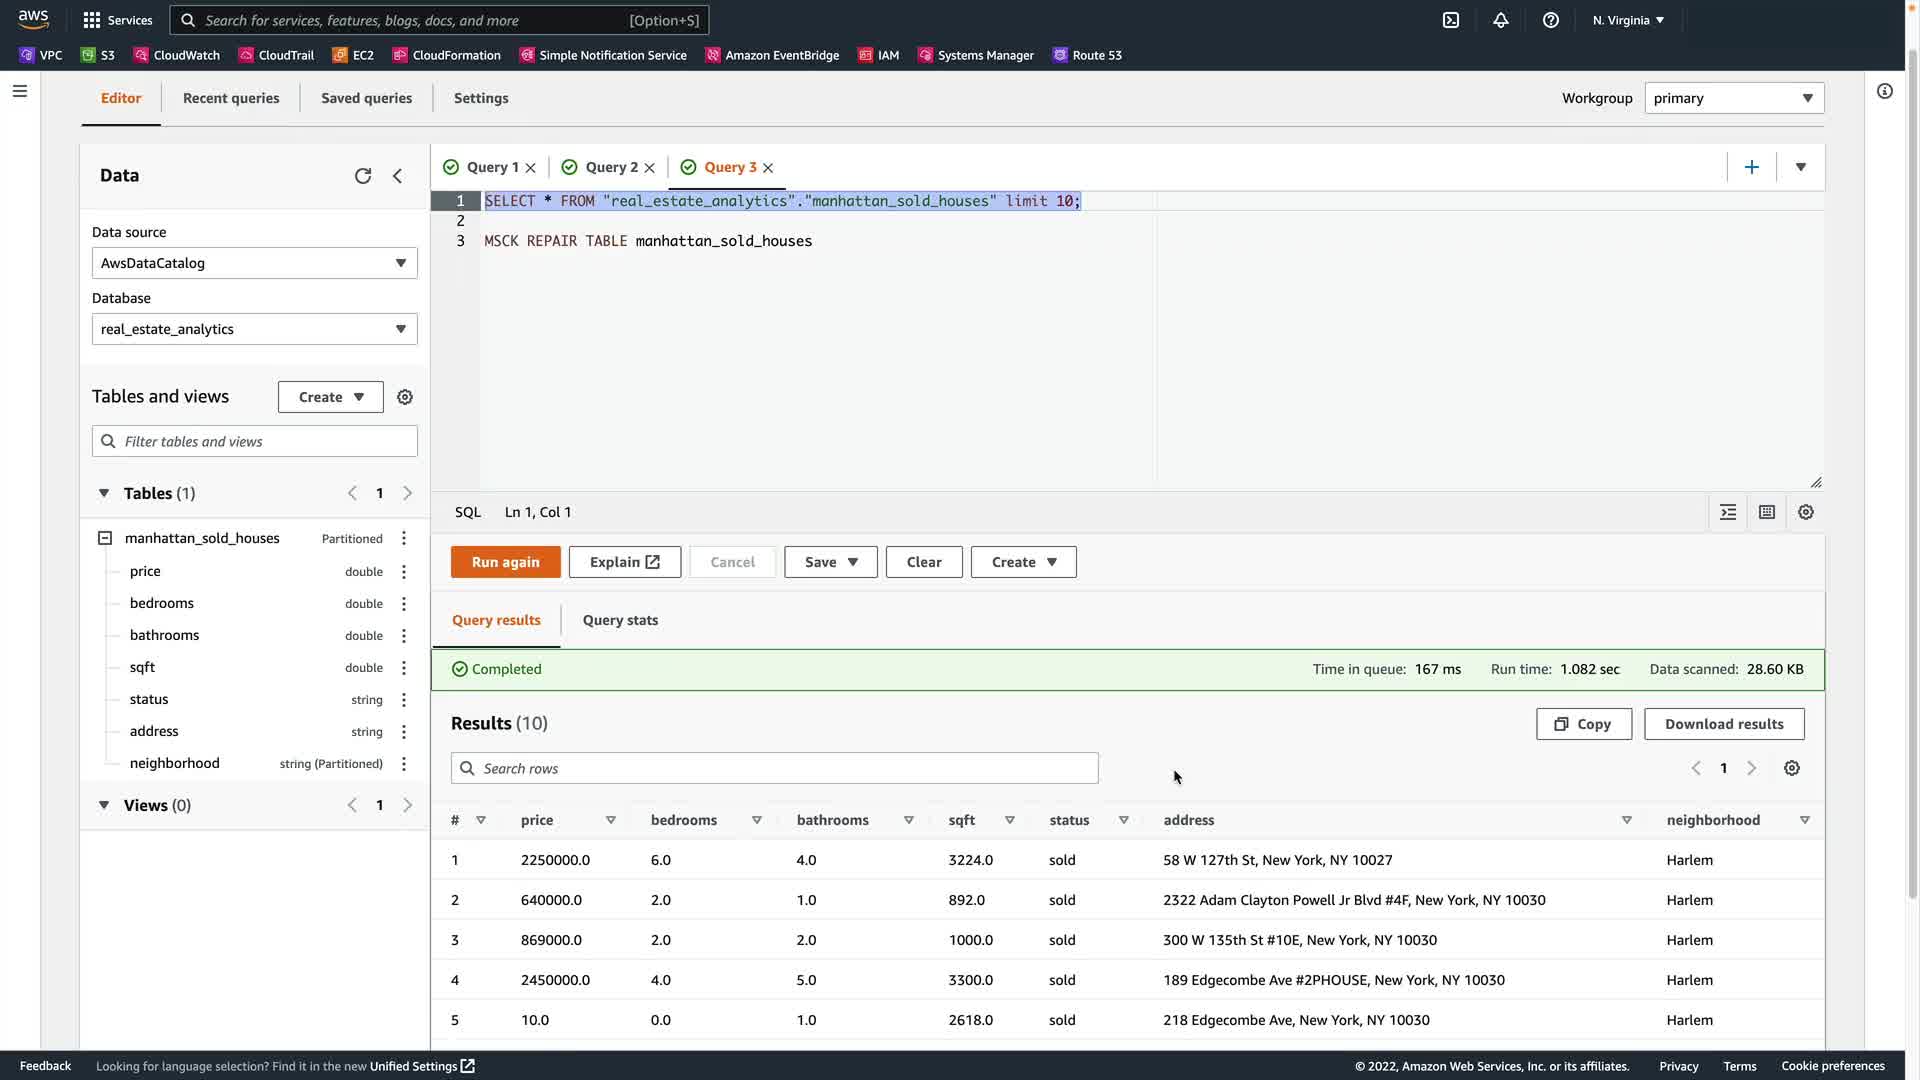Open the Database dropdown
The image size is (1920, 1080).
[254, 329]
